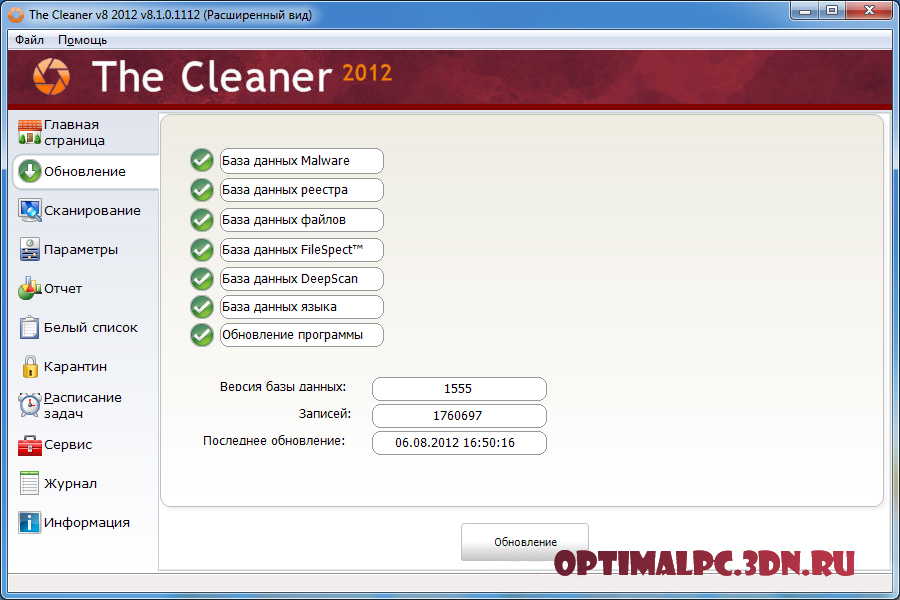The width and height of the screenshot is (900, 600).
Task: Go to Главная страница section
Action: click(x=74, y=133)
